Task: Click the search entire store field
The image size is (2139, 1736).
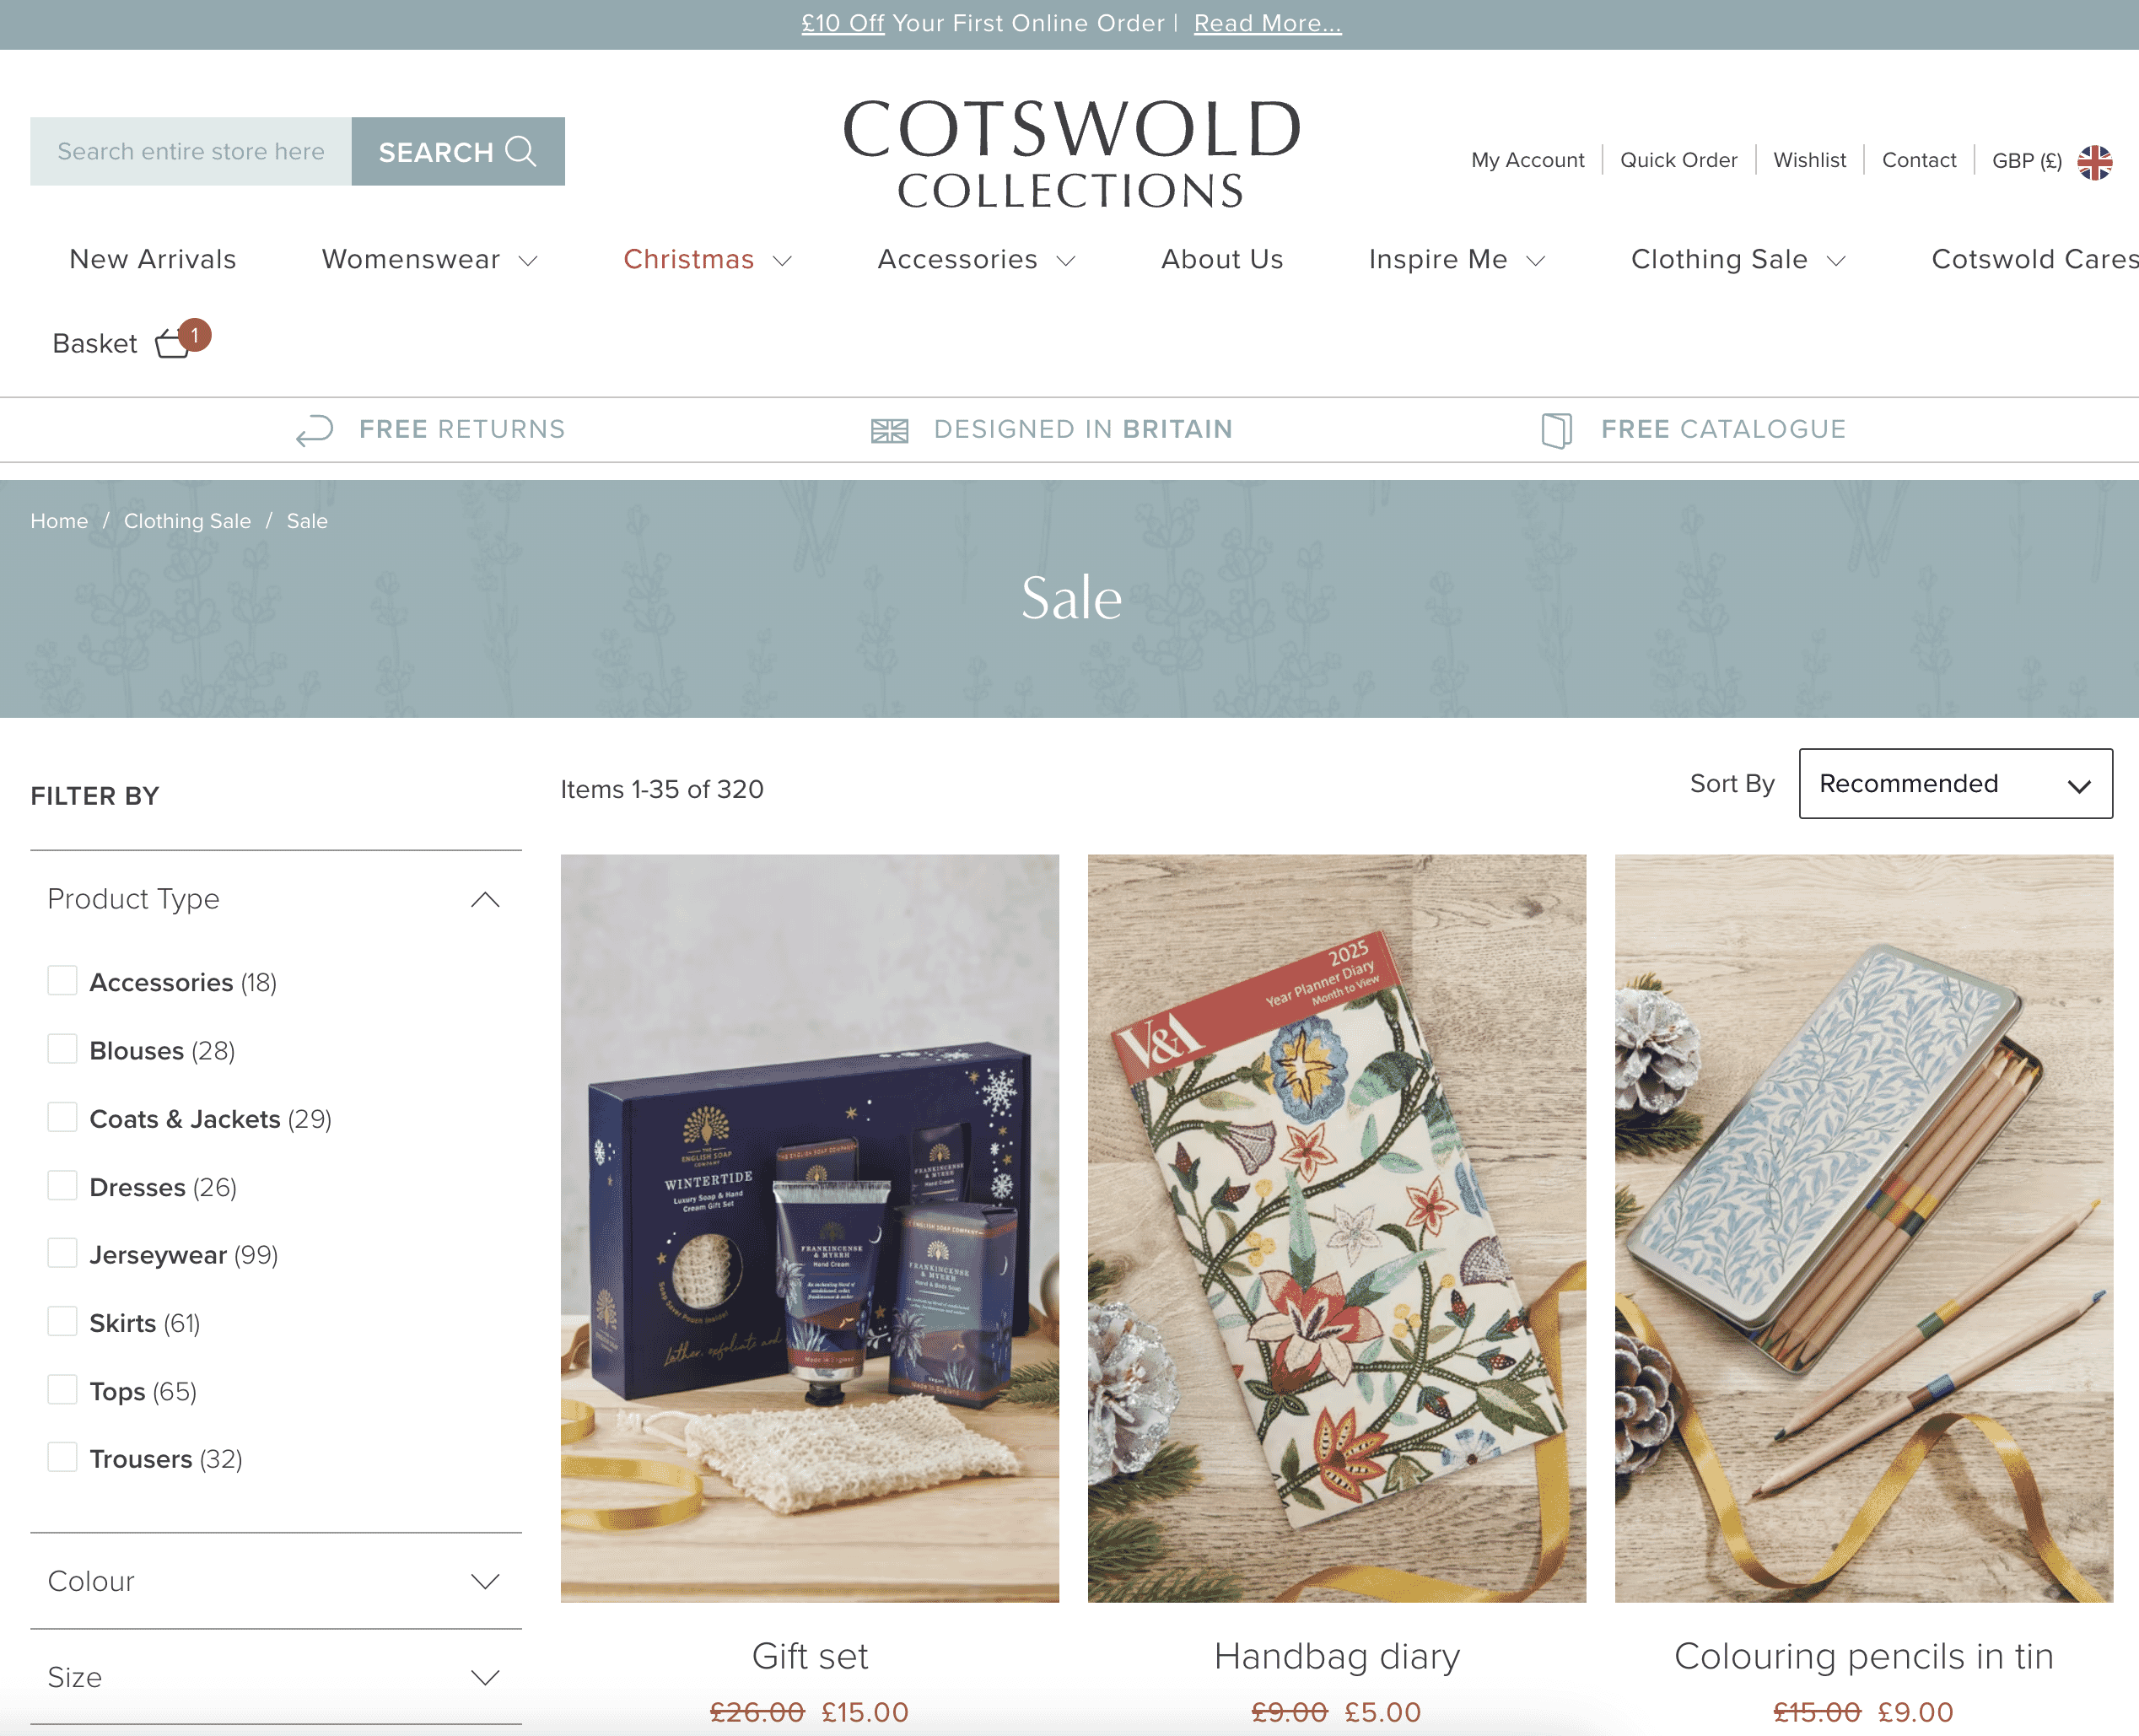Action: coord(191,151)
